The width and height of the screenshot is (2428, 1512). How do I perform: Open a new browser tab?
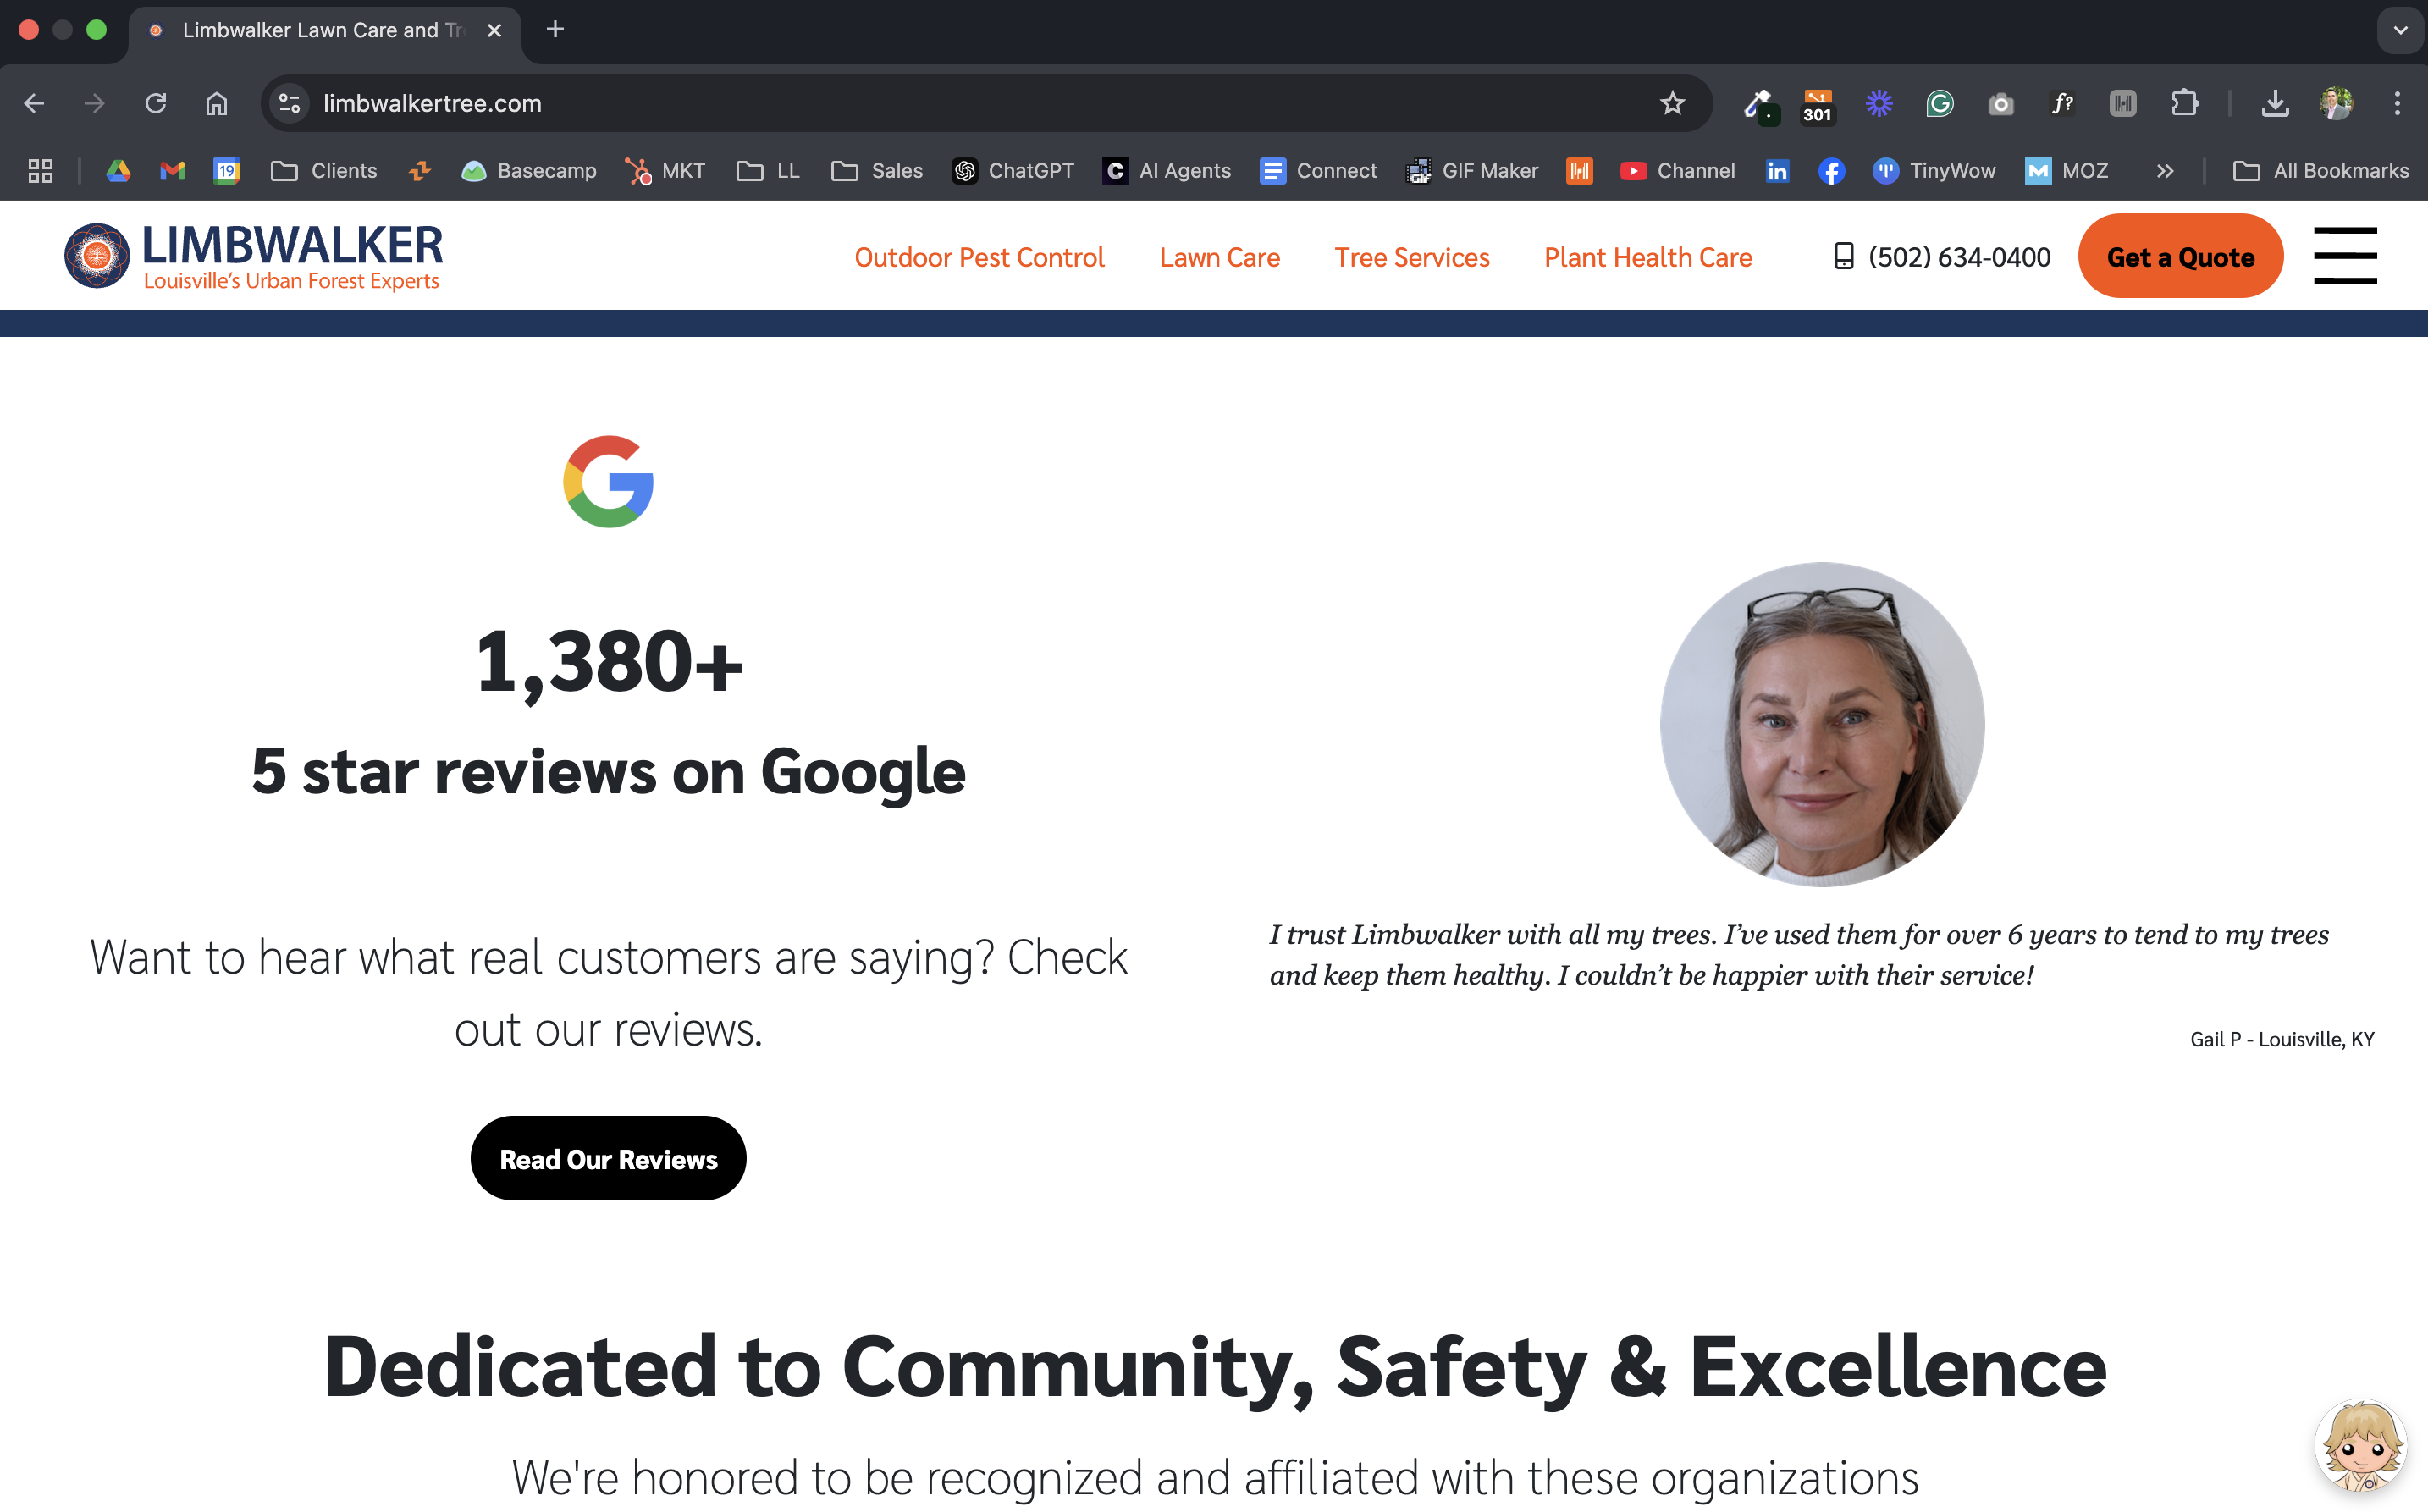[x=555, y=30]
